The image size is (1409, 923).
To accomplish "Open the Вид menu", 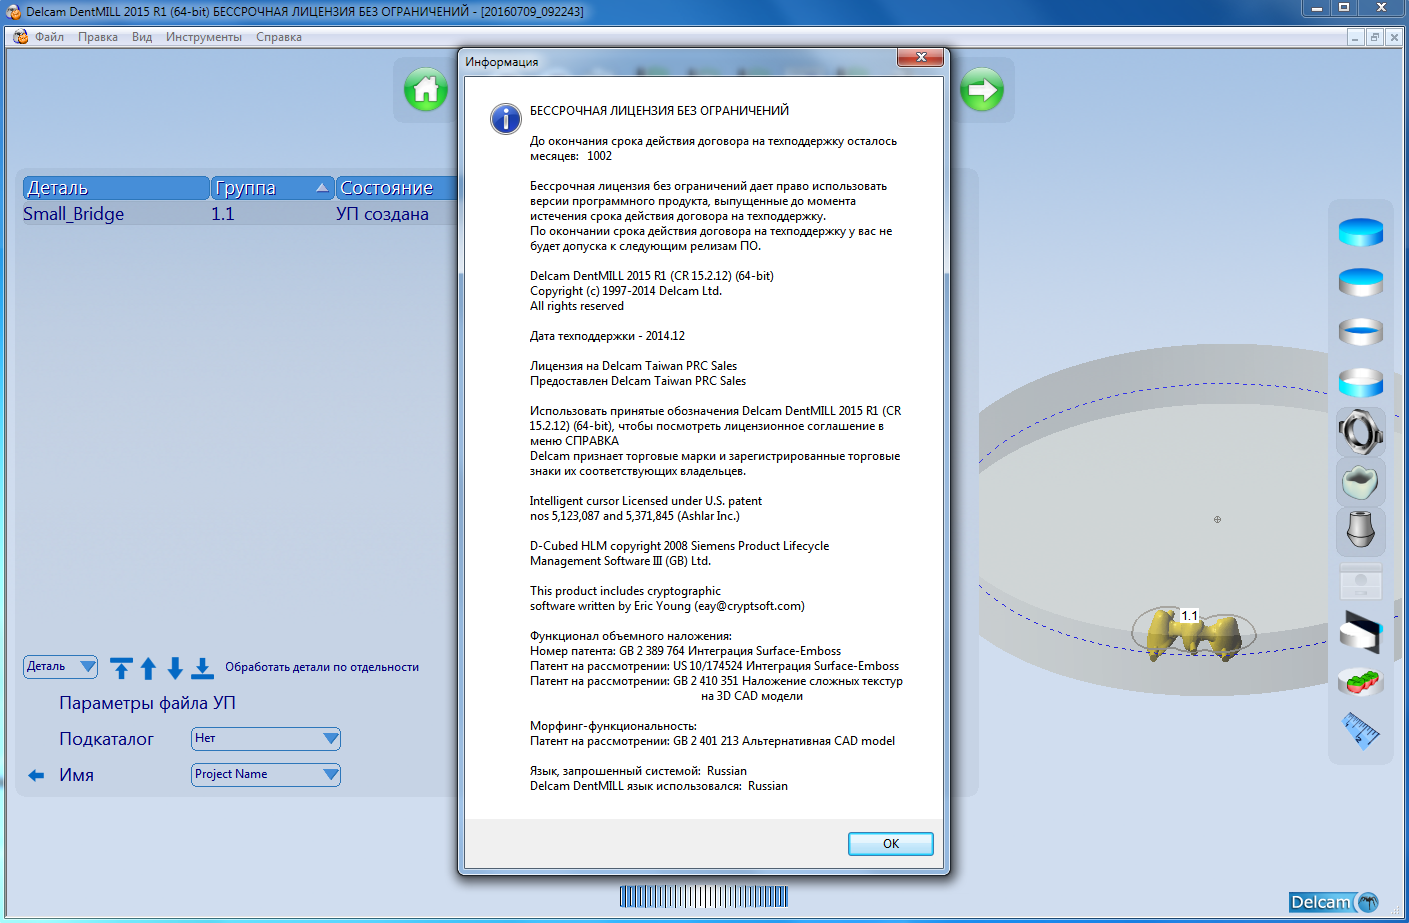I will coord(142,37).
